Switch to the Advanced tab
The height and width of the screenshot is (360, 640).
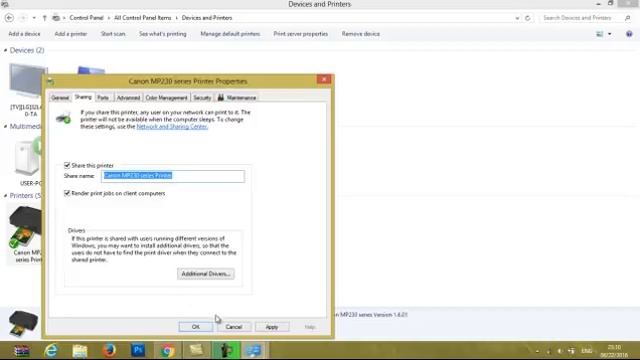pyautogui.click(x=128, y=98)
